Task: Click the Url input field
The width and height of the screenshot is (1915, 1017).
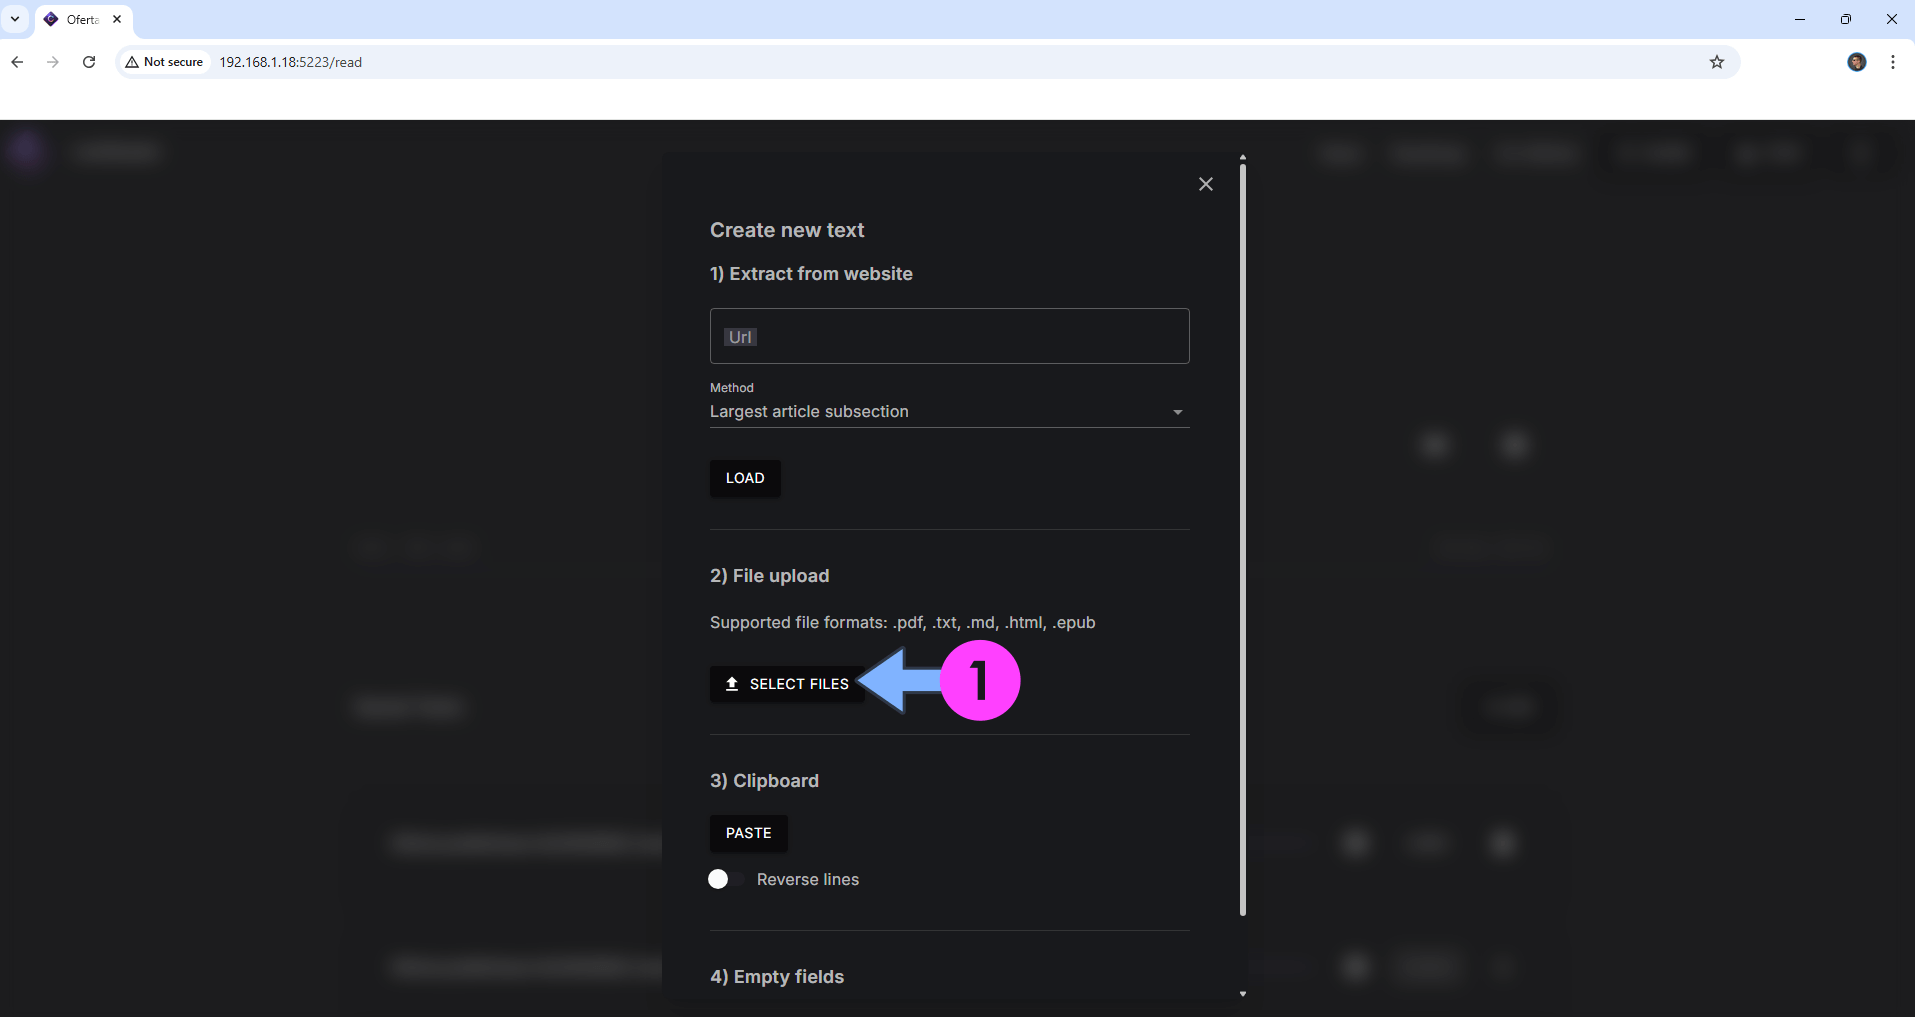Action: tap(948, 336)
